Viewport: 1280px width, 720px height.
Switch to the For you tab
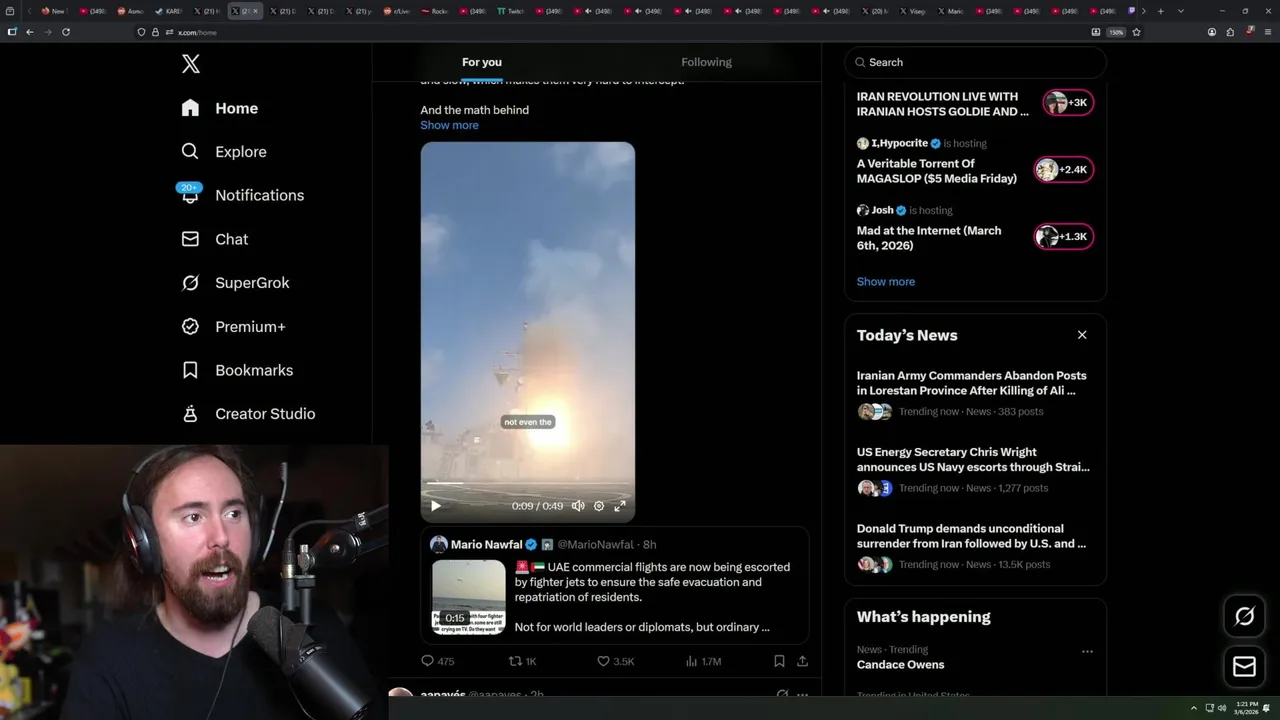click(482, 62)
